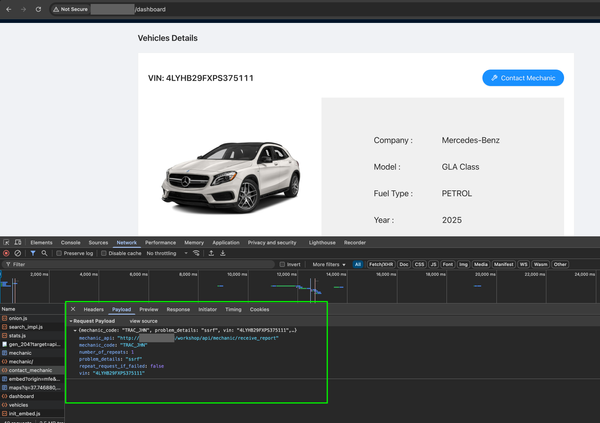The width and height of the screenshot is (600, 423).
Task: Toggle the device toolbar icon in DevTools
Action: tap(19, 242)
